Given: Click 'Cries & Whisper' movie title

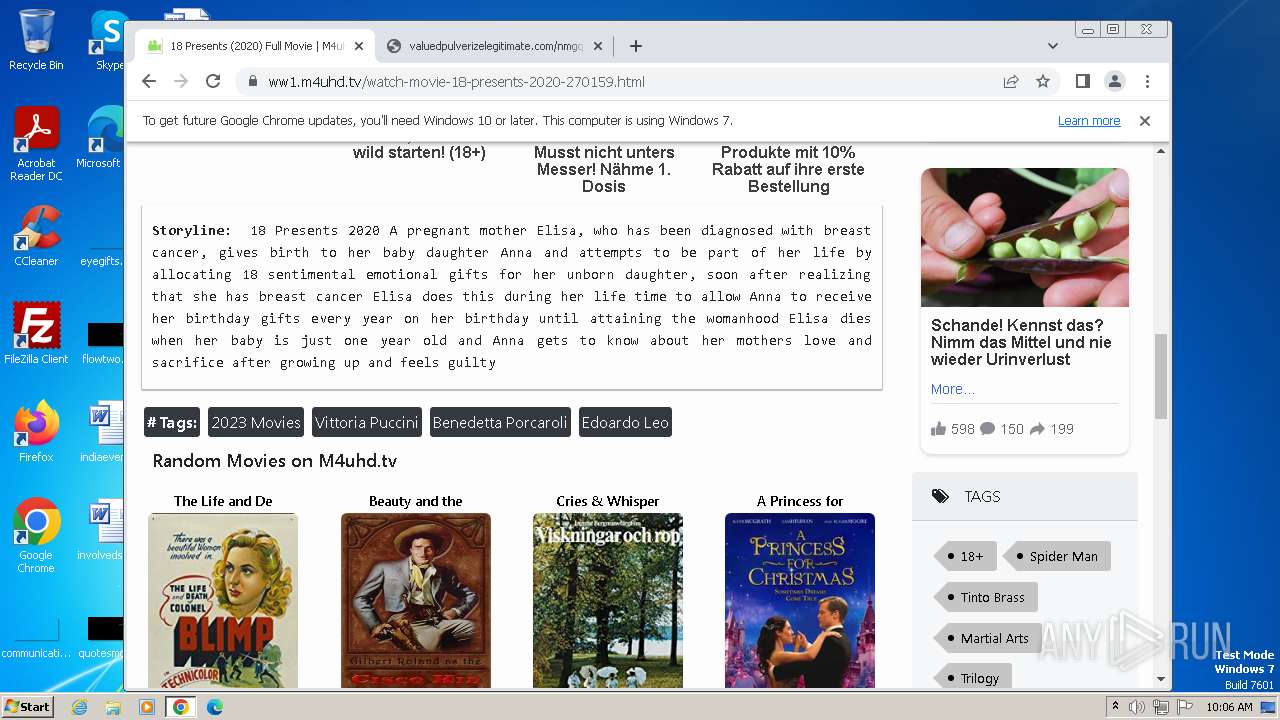Looking at the screenshot, I should click(608, 501).
